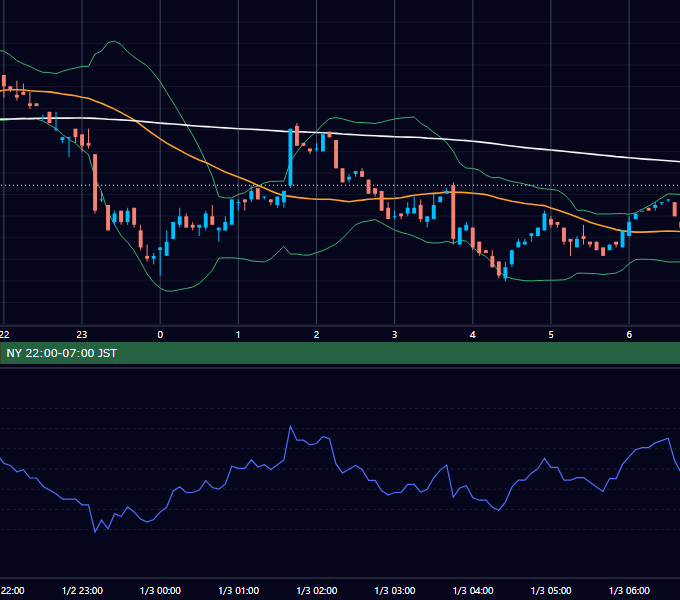Screen dimensions: 680x600
Task: Select the '1/3 05:00' time axis label
Action: (551, 590)
